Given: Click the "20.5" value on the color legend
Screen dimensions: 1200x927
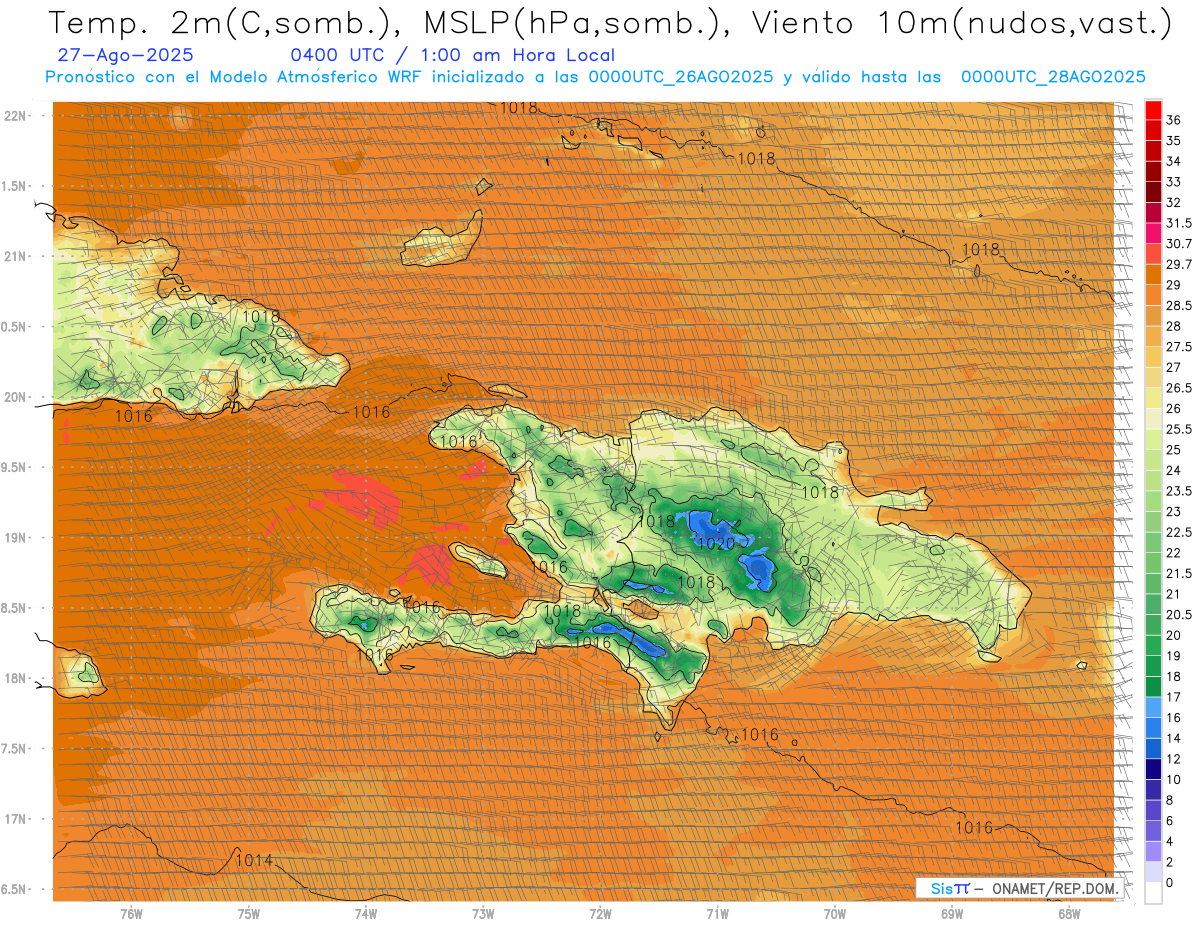Looking at the screenshot, I should click(x=1179, y=614).
